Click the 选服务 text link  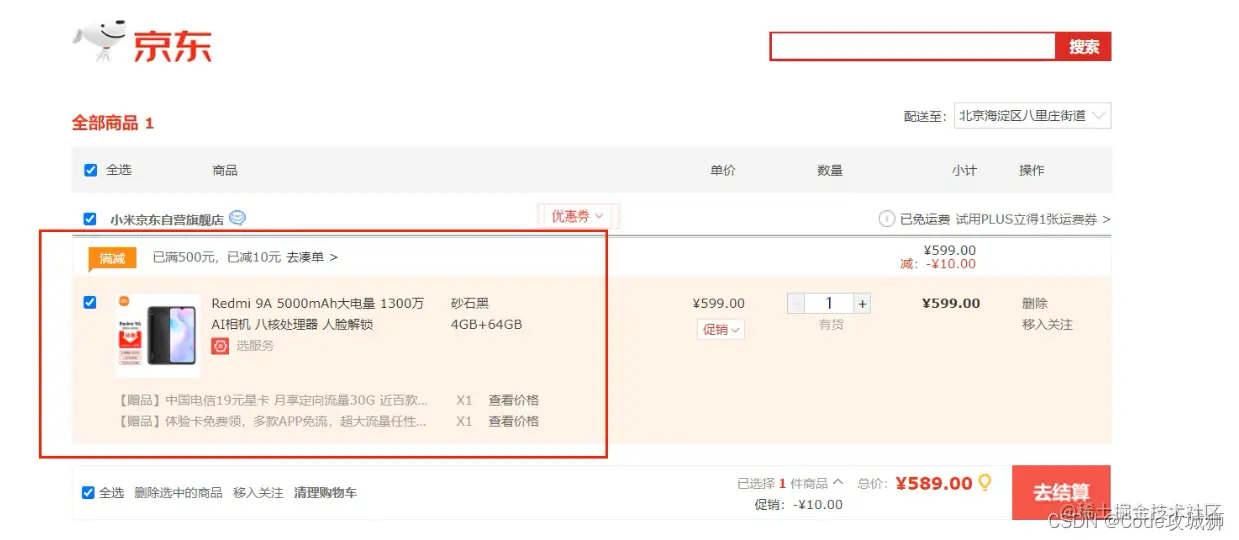point(255,346)
